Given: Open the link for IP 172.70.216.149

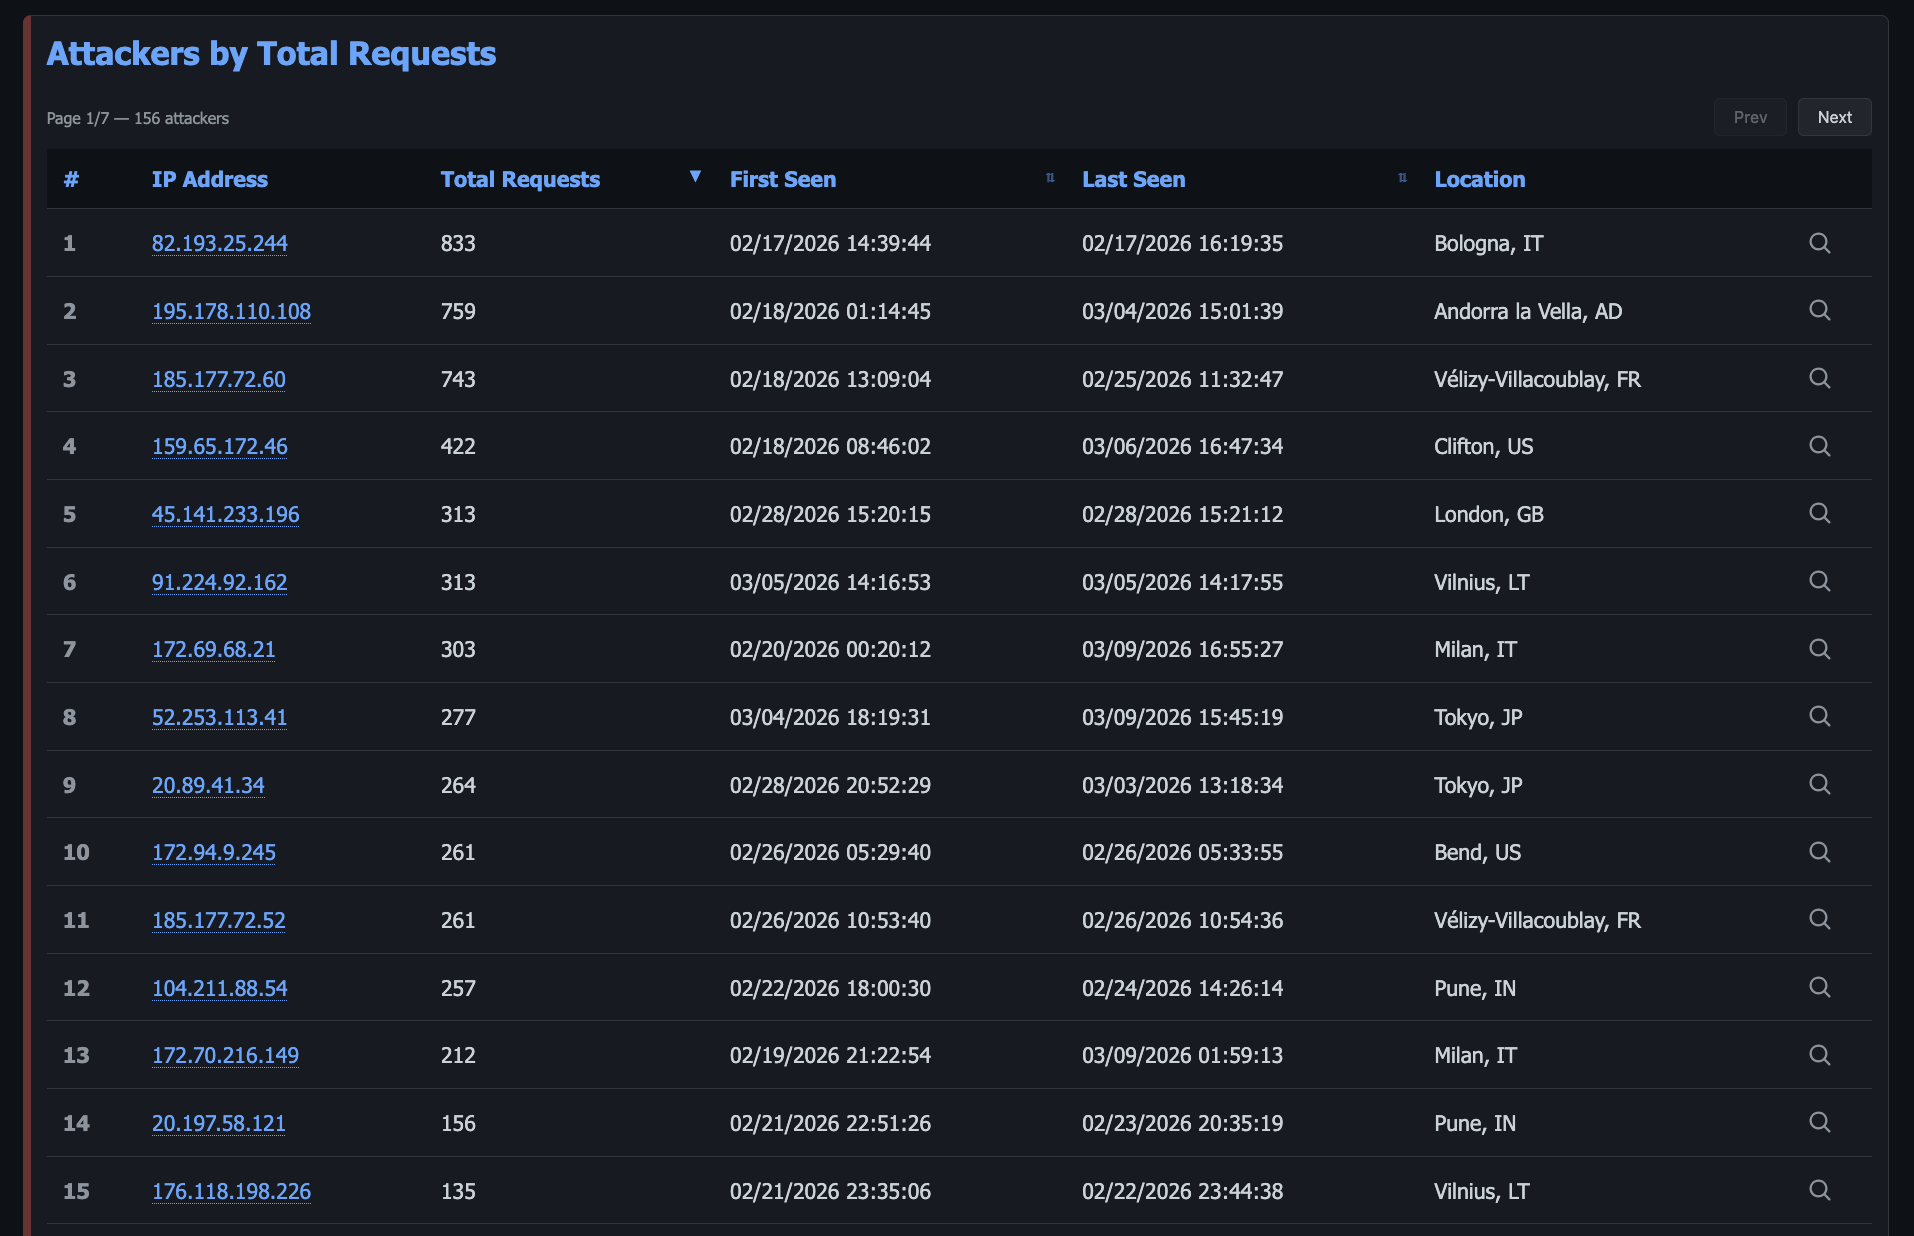Looking at the screenshot, I should pyautogui.click(x=225, y=1055).
